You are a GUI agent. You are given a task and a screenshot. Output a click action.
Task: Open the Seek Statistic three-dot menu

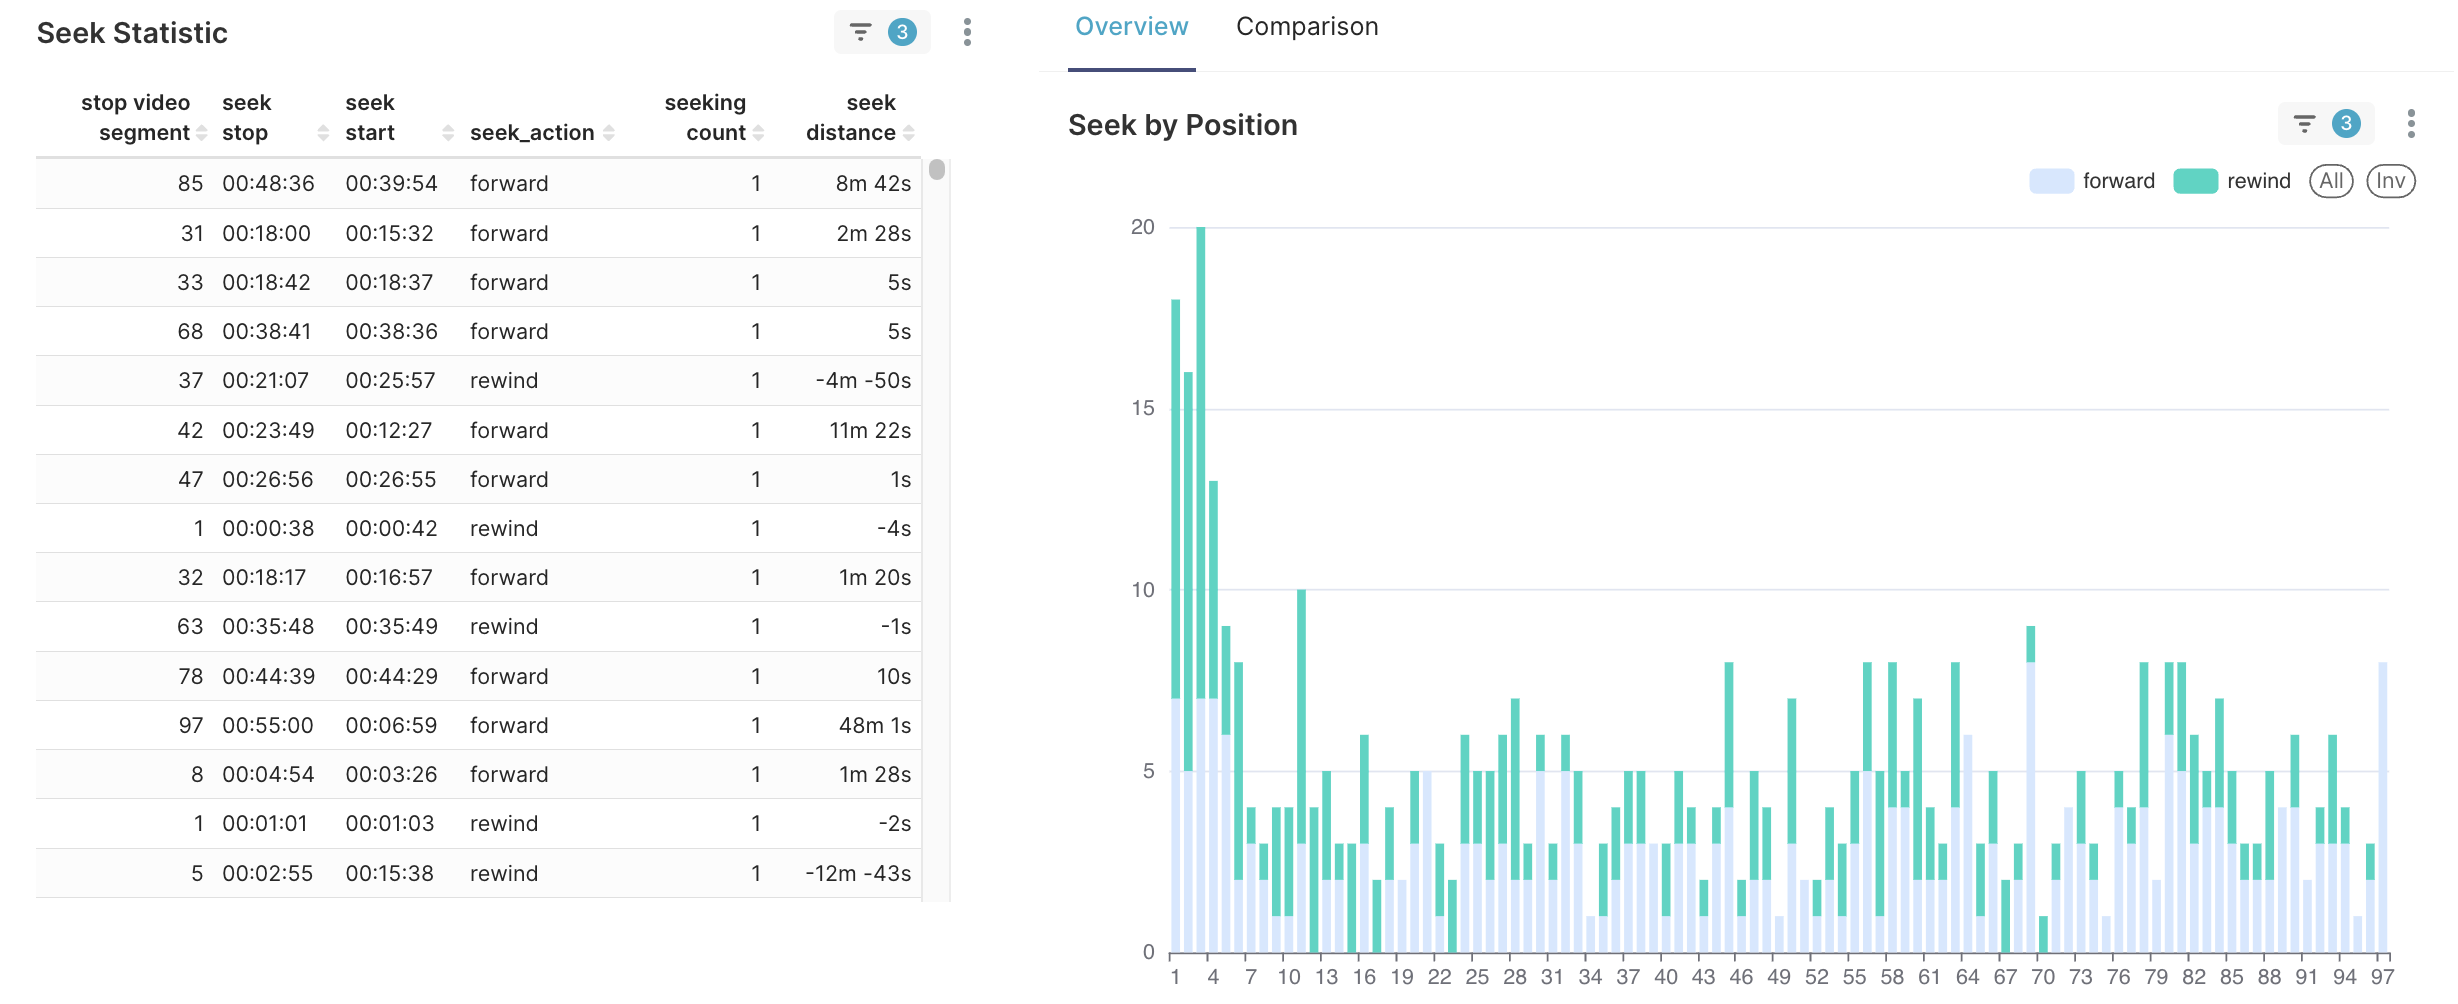[967, 32]
